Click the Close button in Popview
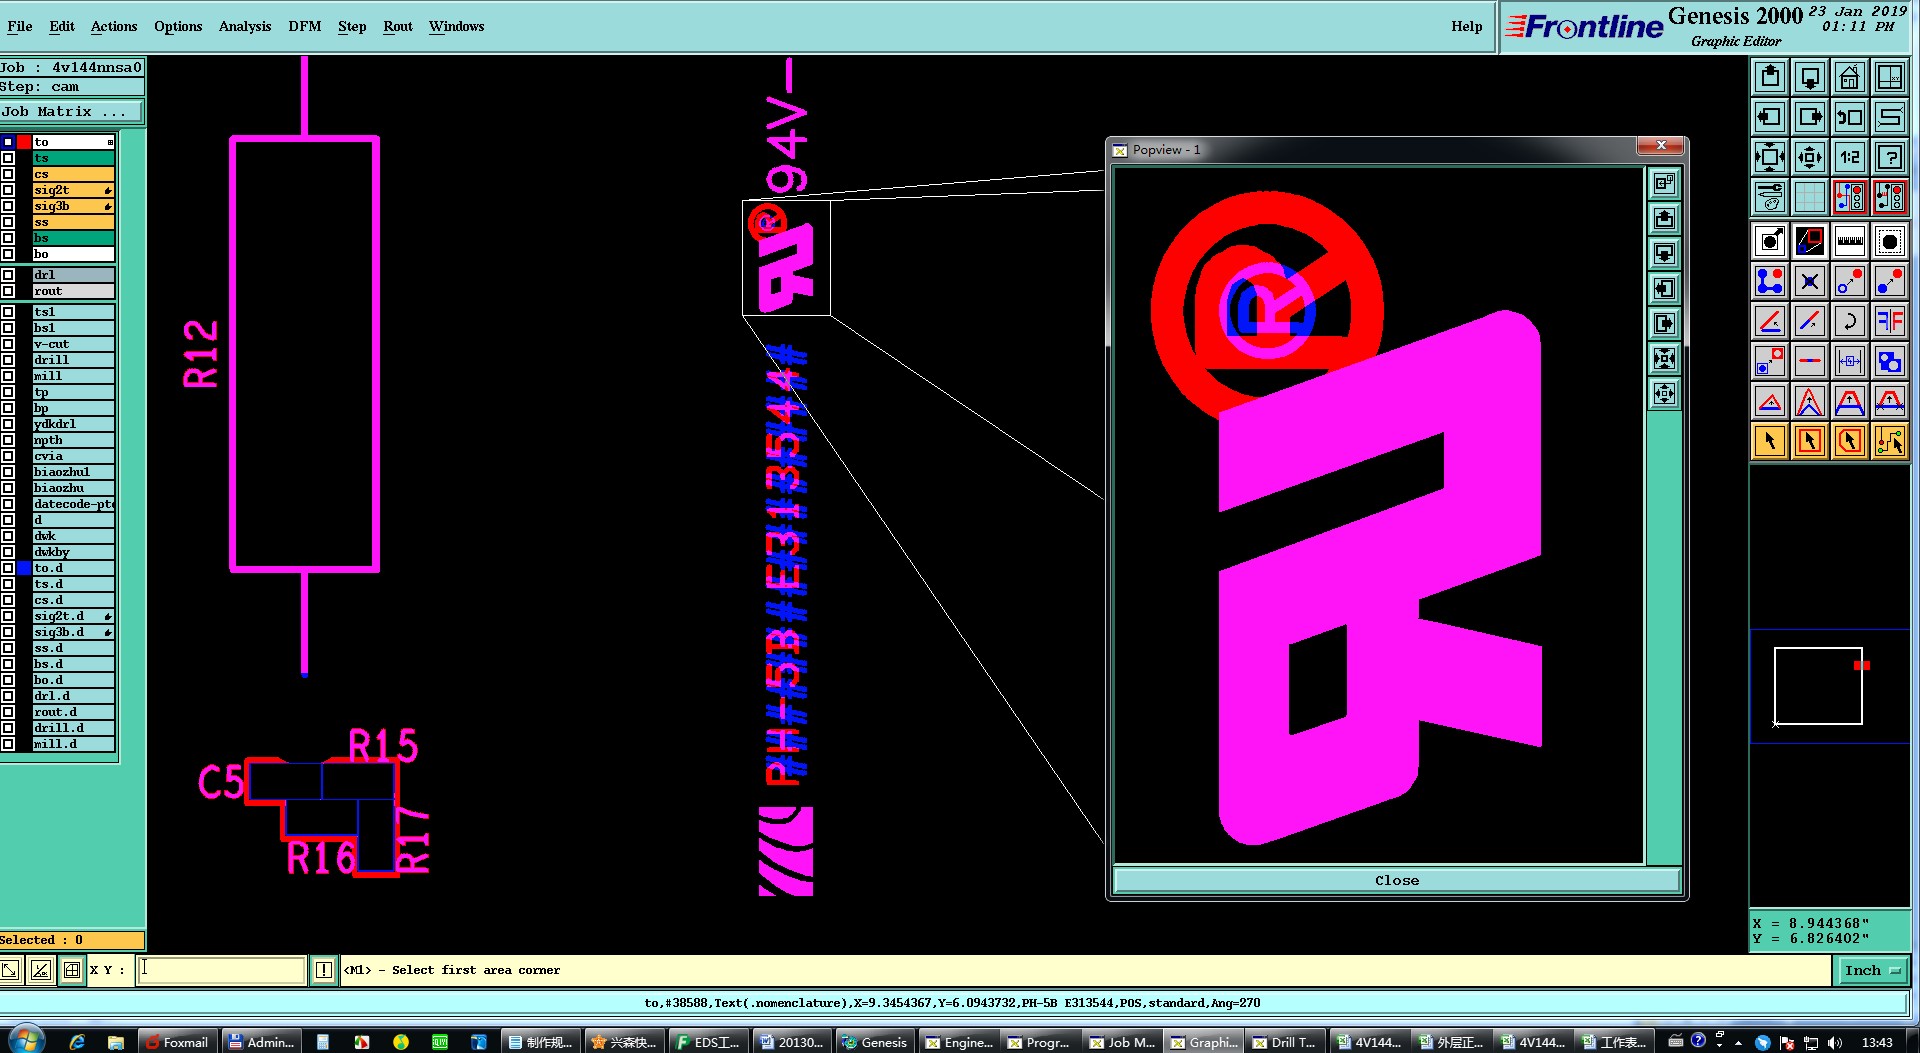 click(x=1396, y=880)
